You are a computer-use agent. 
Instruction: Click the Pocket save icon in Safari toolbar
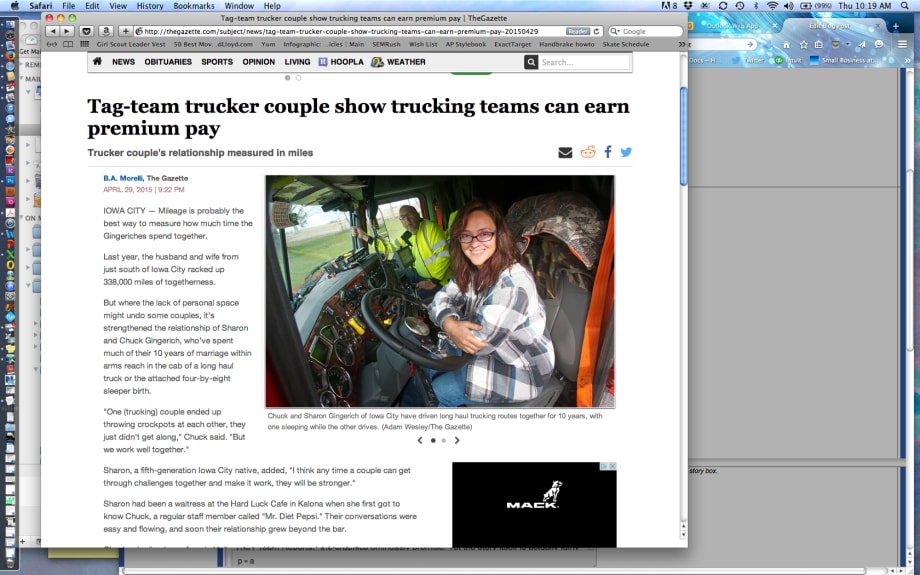87,31
